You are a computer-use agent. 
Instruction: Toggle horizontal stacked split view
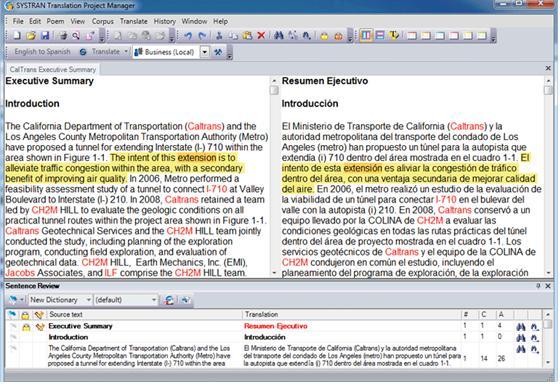click(380, 36)
